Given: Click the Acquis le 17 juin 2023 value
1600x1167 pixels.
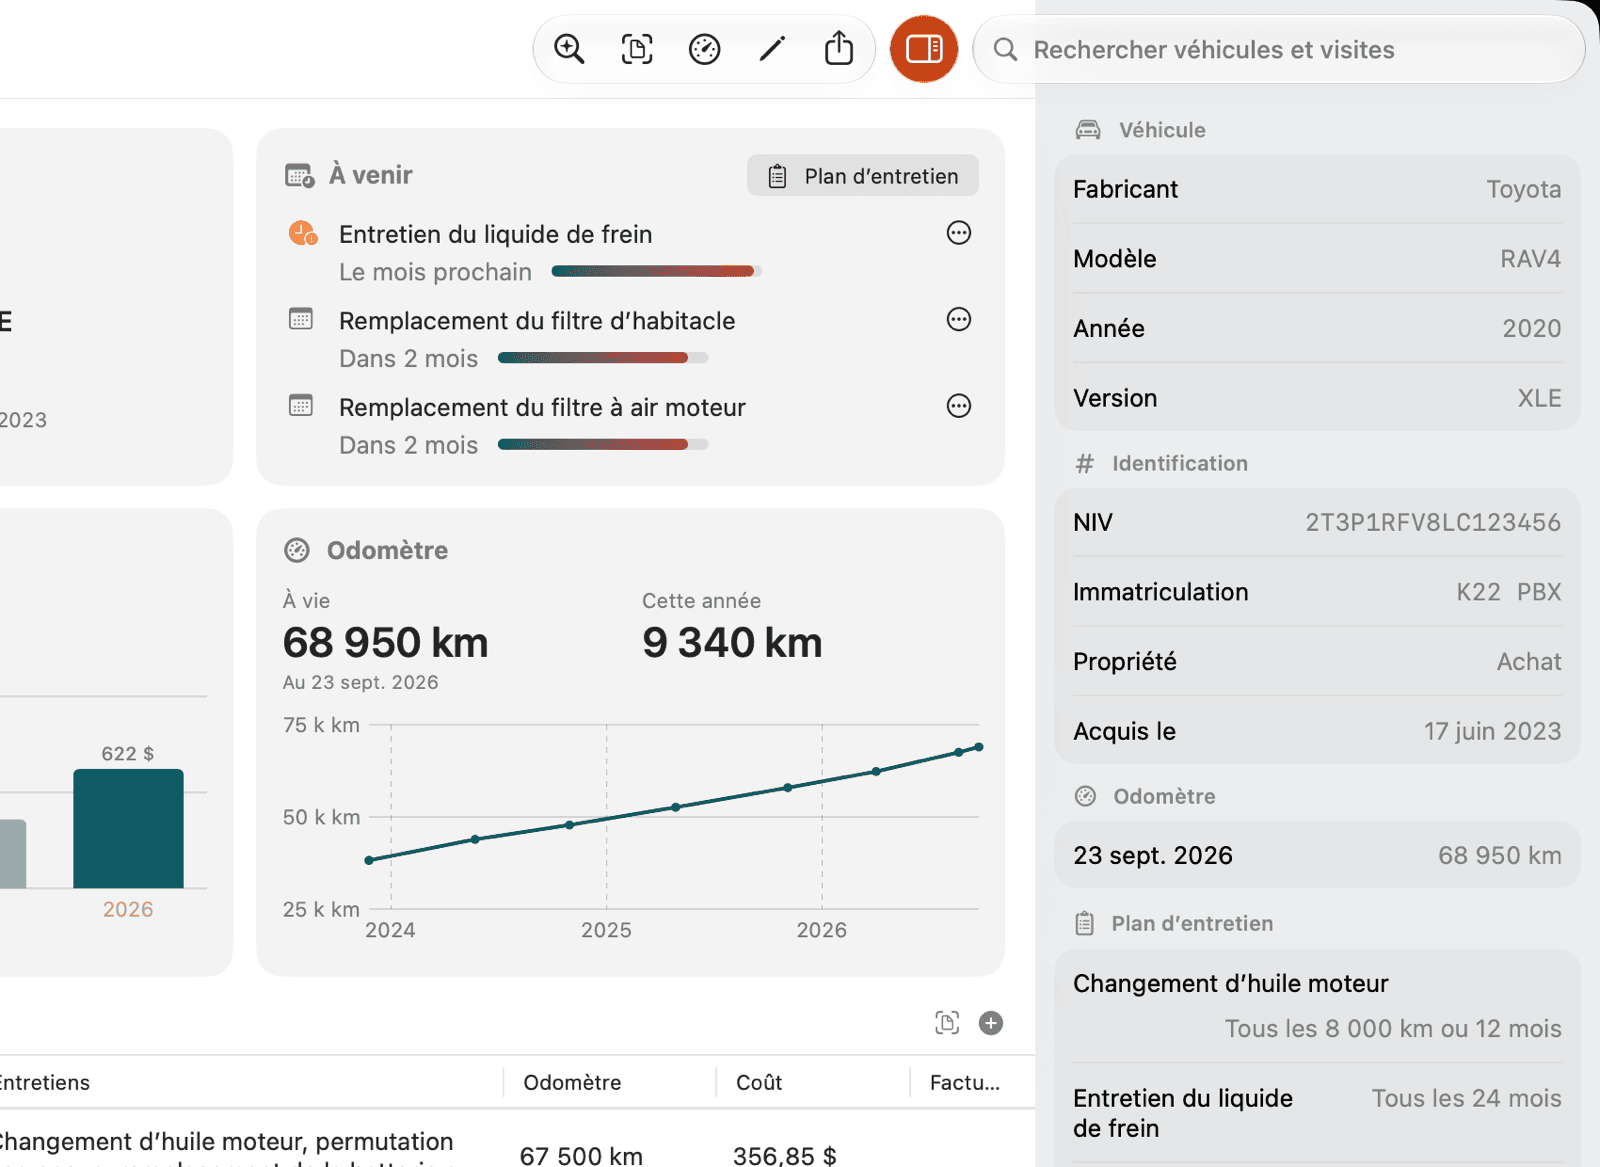Looking at the screenshot, I should [x=1492, y=731].
